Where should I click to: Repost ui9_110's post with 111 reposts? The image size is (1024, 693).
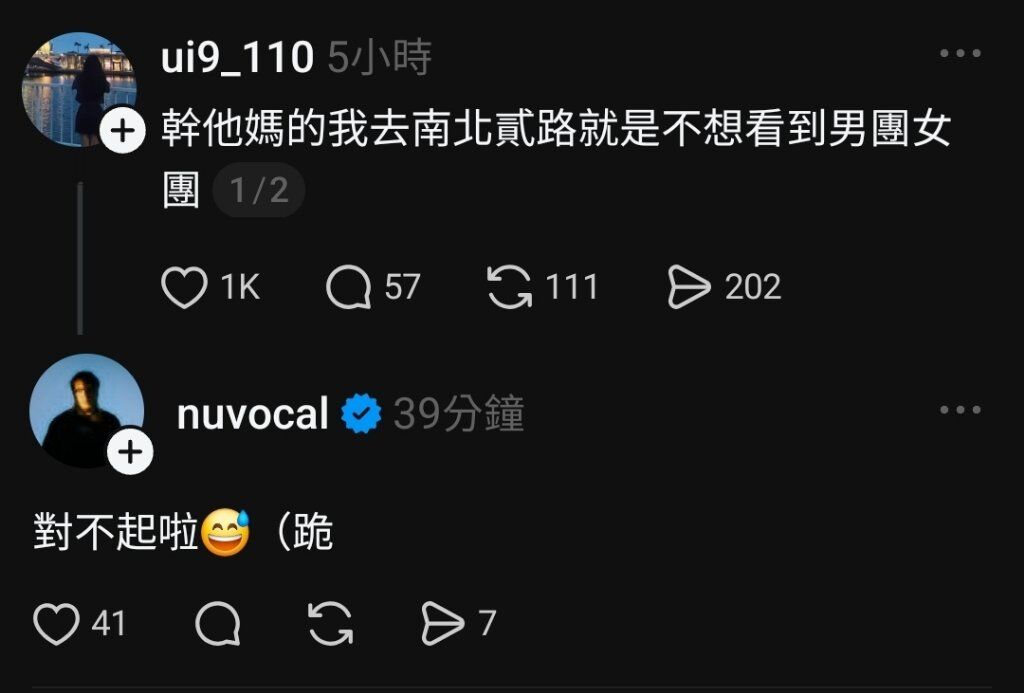[509, 287]
